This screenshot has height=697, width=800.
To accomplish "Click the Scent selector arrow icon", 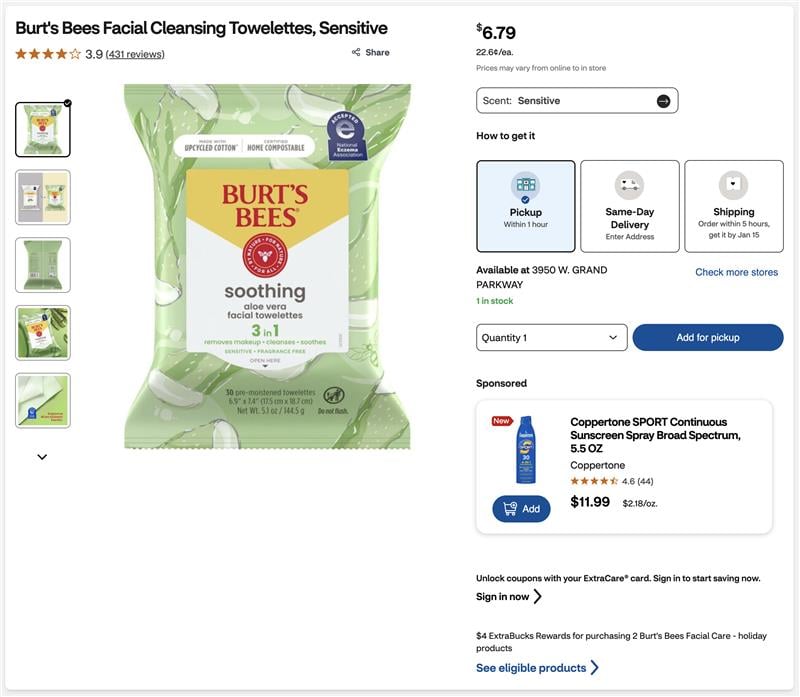I will (663, 101).
